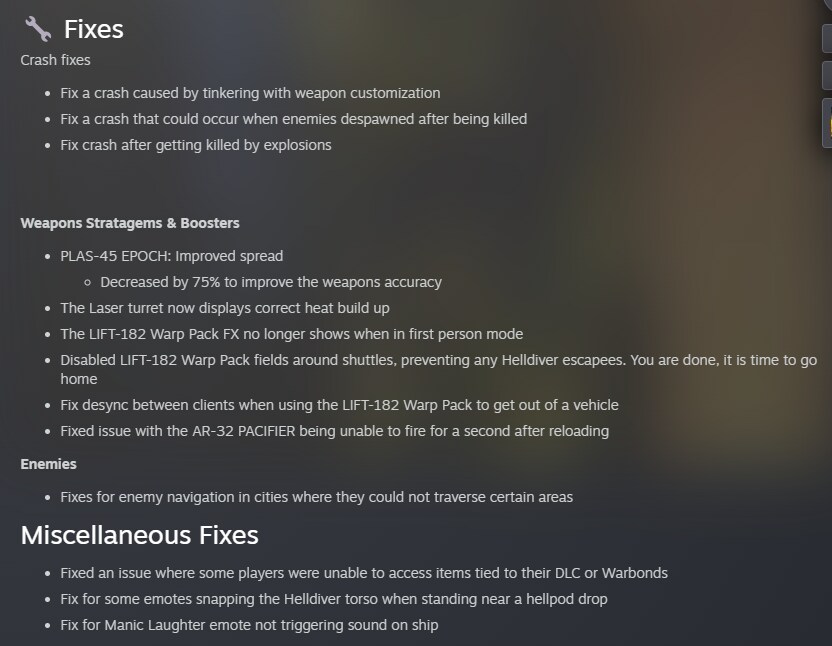The width and height of the screenshot is (832, 646).
Task: Click the weapon customization crash fix line
Action: (x=250, y=93)
